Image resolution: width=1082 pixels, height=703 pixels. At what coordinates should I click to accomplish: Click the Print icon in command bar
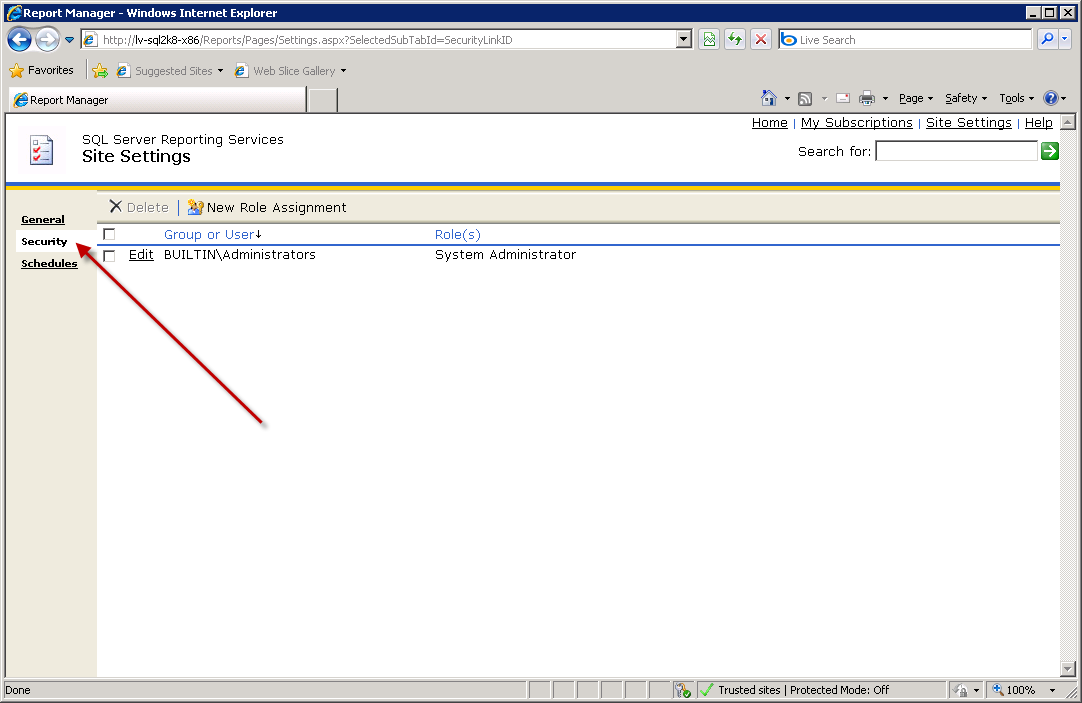click(x=866, y=98)
